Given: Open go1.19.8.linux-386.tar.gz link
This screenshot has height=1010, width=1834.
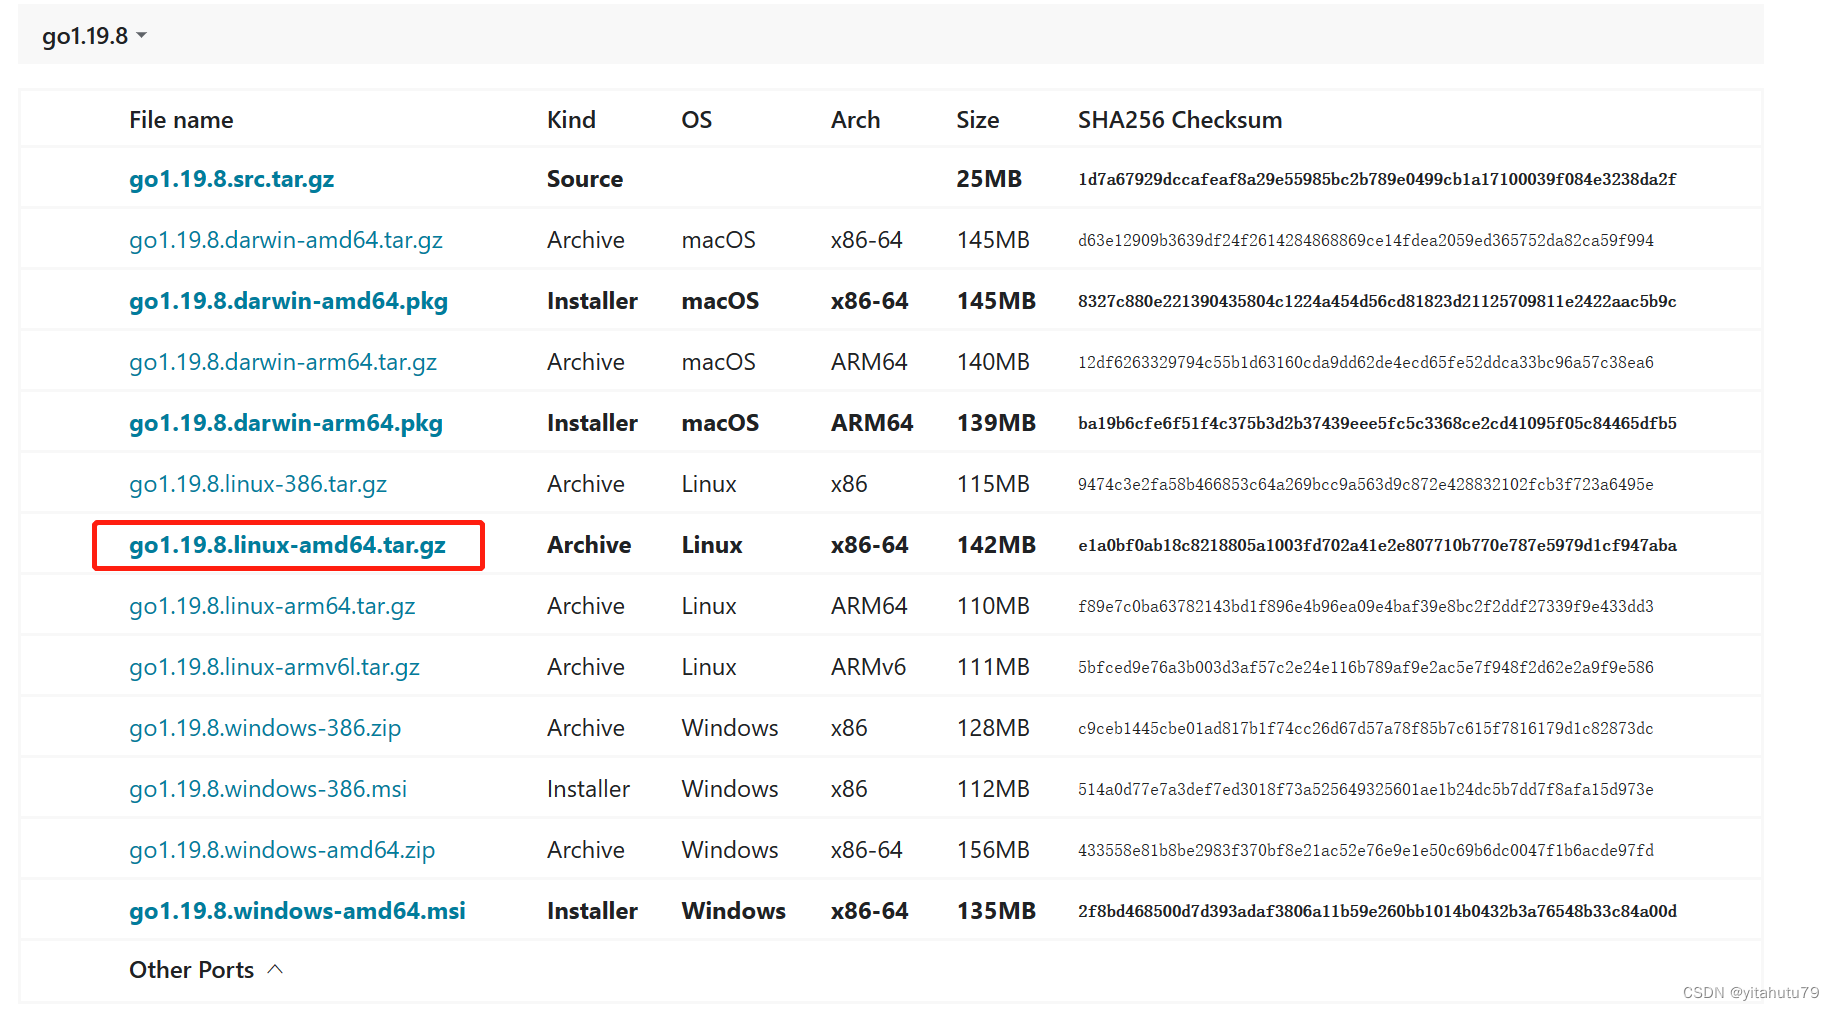Looking at the screenshot, I should (x=257, y=484).
